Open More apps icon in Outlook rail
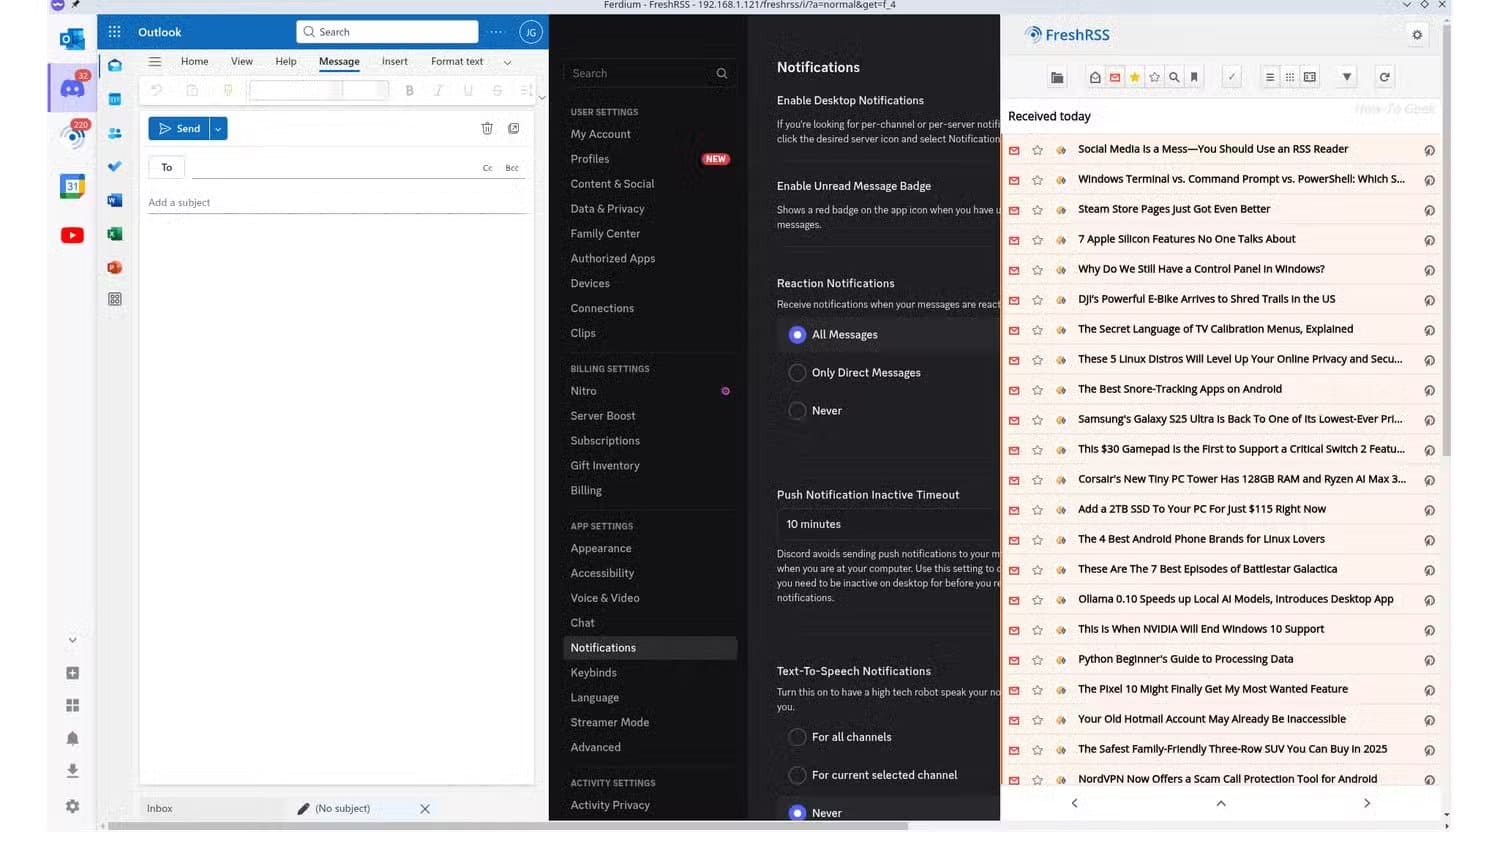The width and height of the screenshot is (1500, 844). click(115, 299)
